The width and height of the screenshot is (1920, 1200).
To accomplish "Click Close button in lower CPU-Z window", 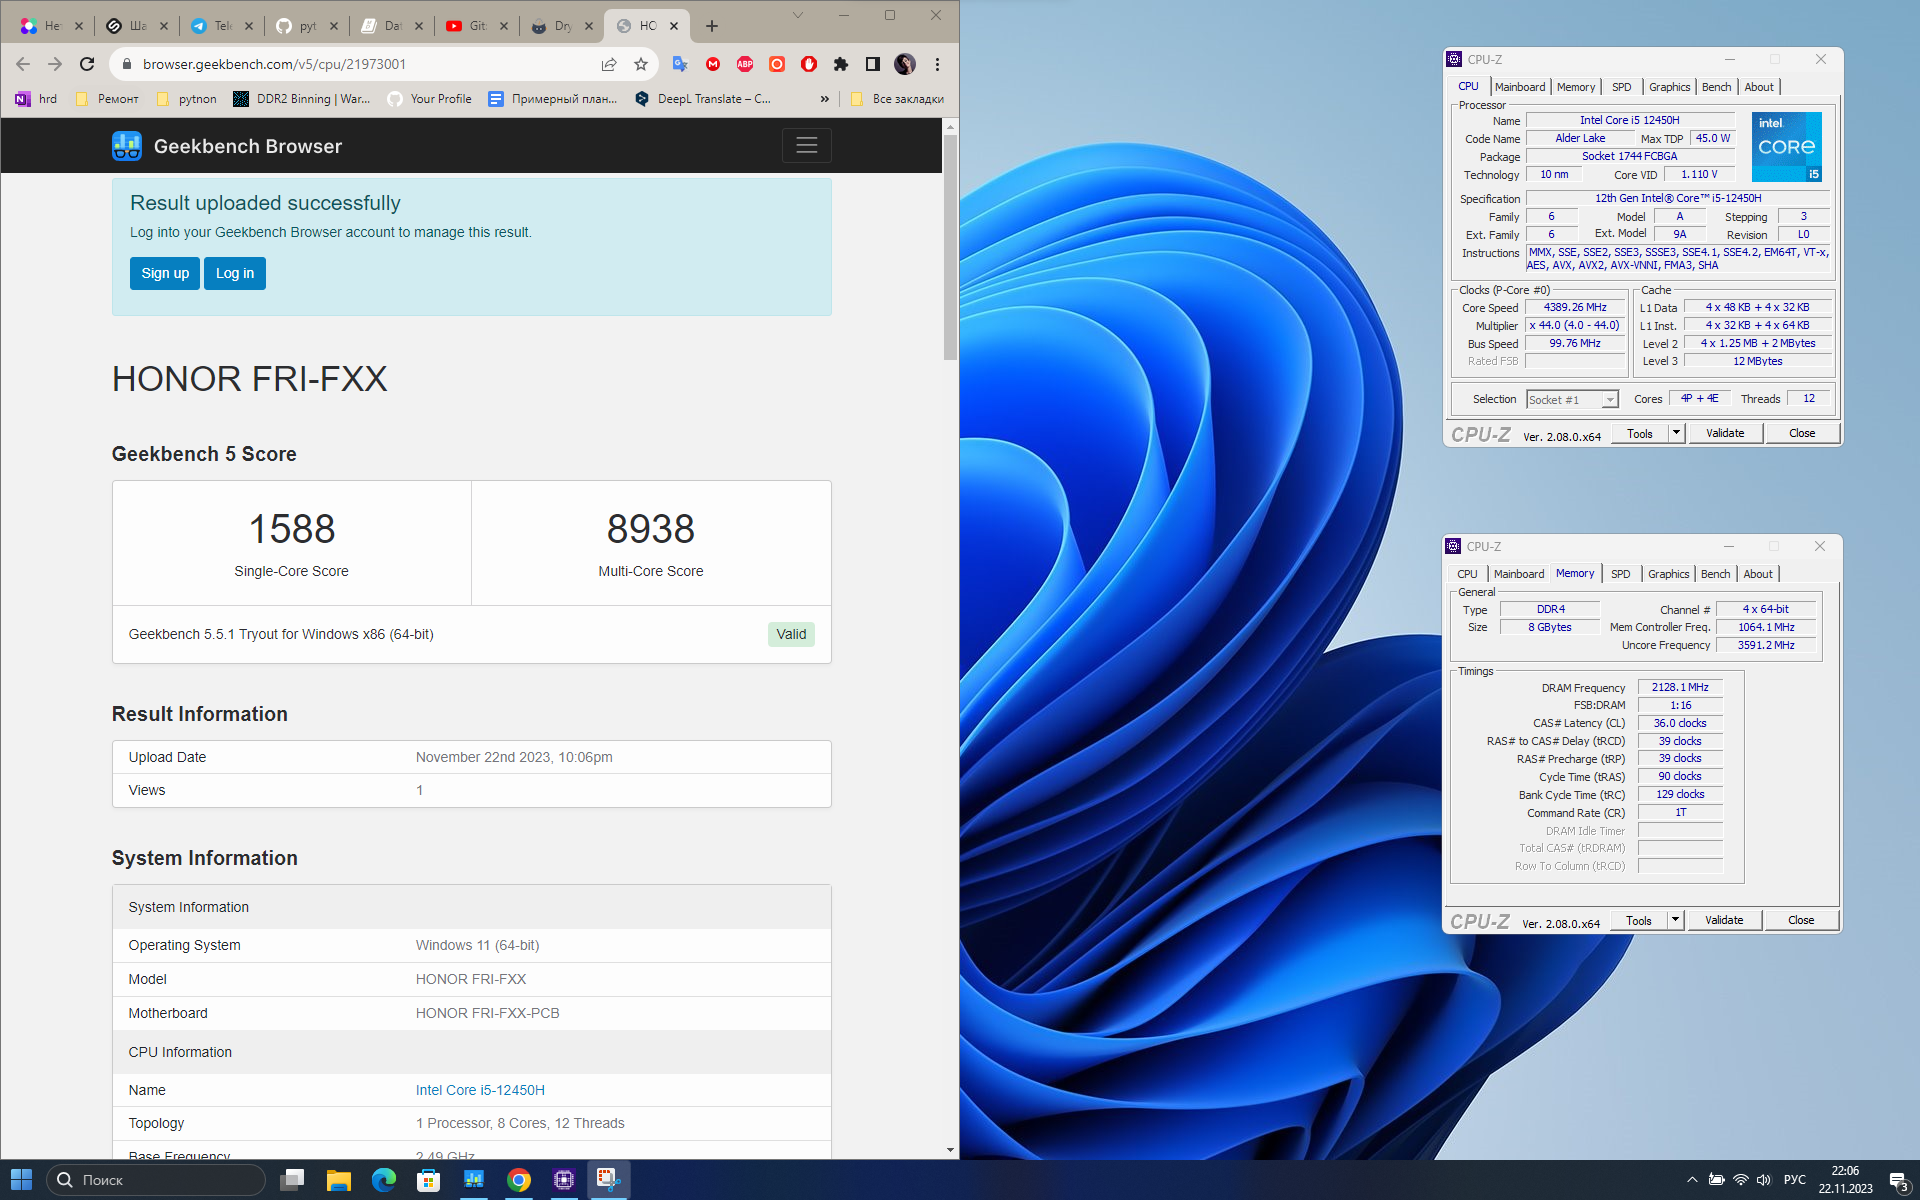I will 1801,920.
